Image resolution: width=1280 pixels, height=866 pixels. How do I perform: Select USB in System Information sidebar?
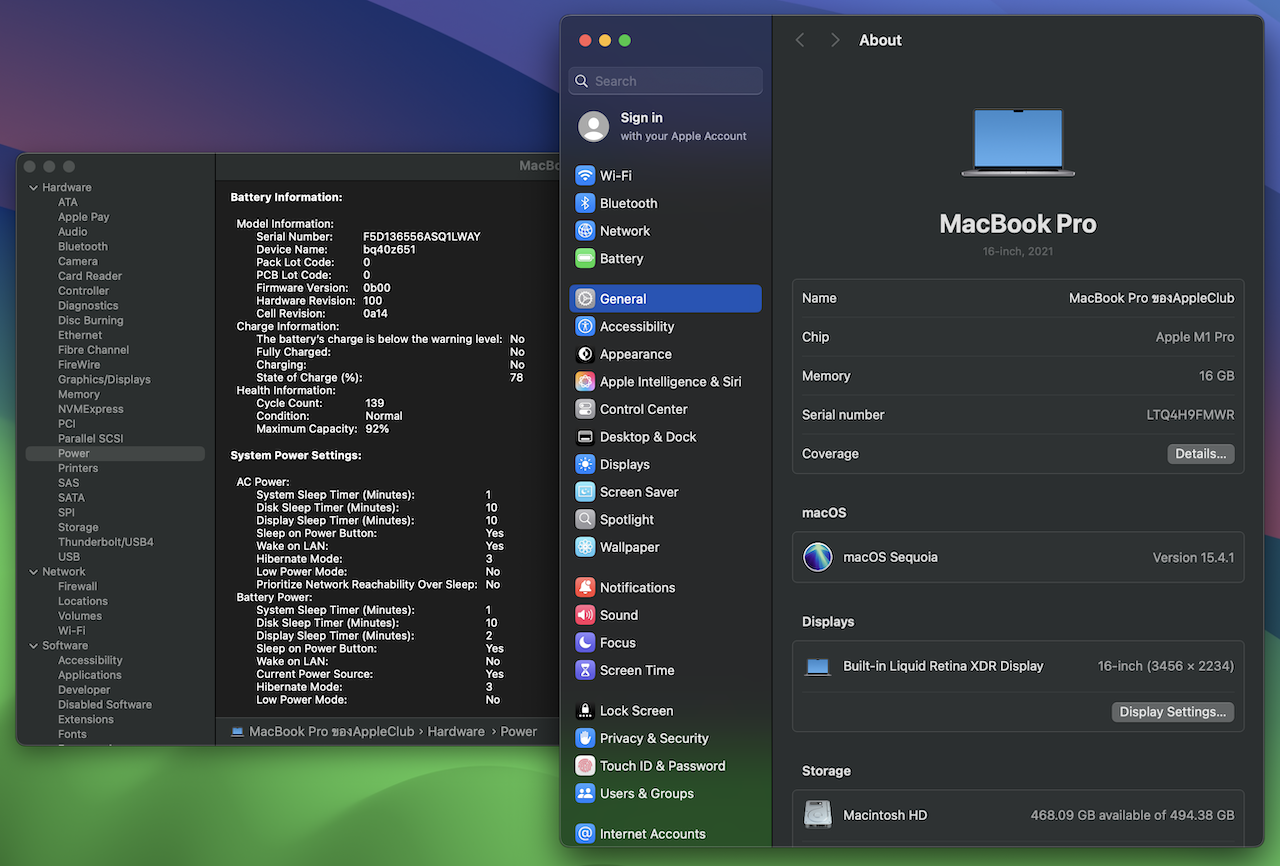click(x=69, y=557)
